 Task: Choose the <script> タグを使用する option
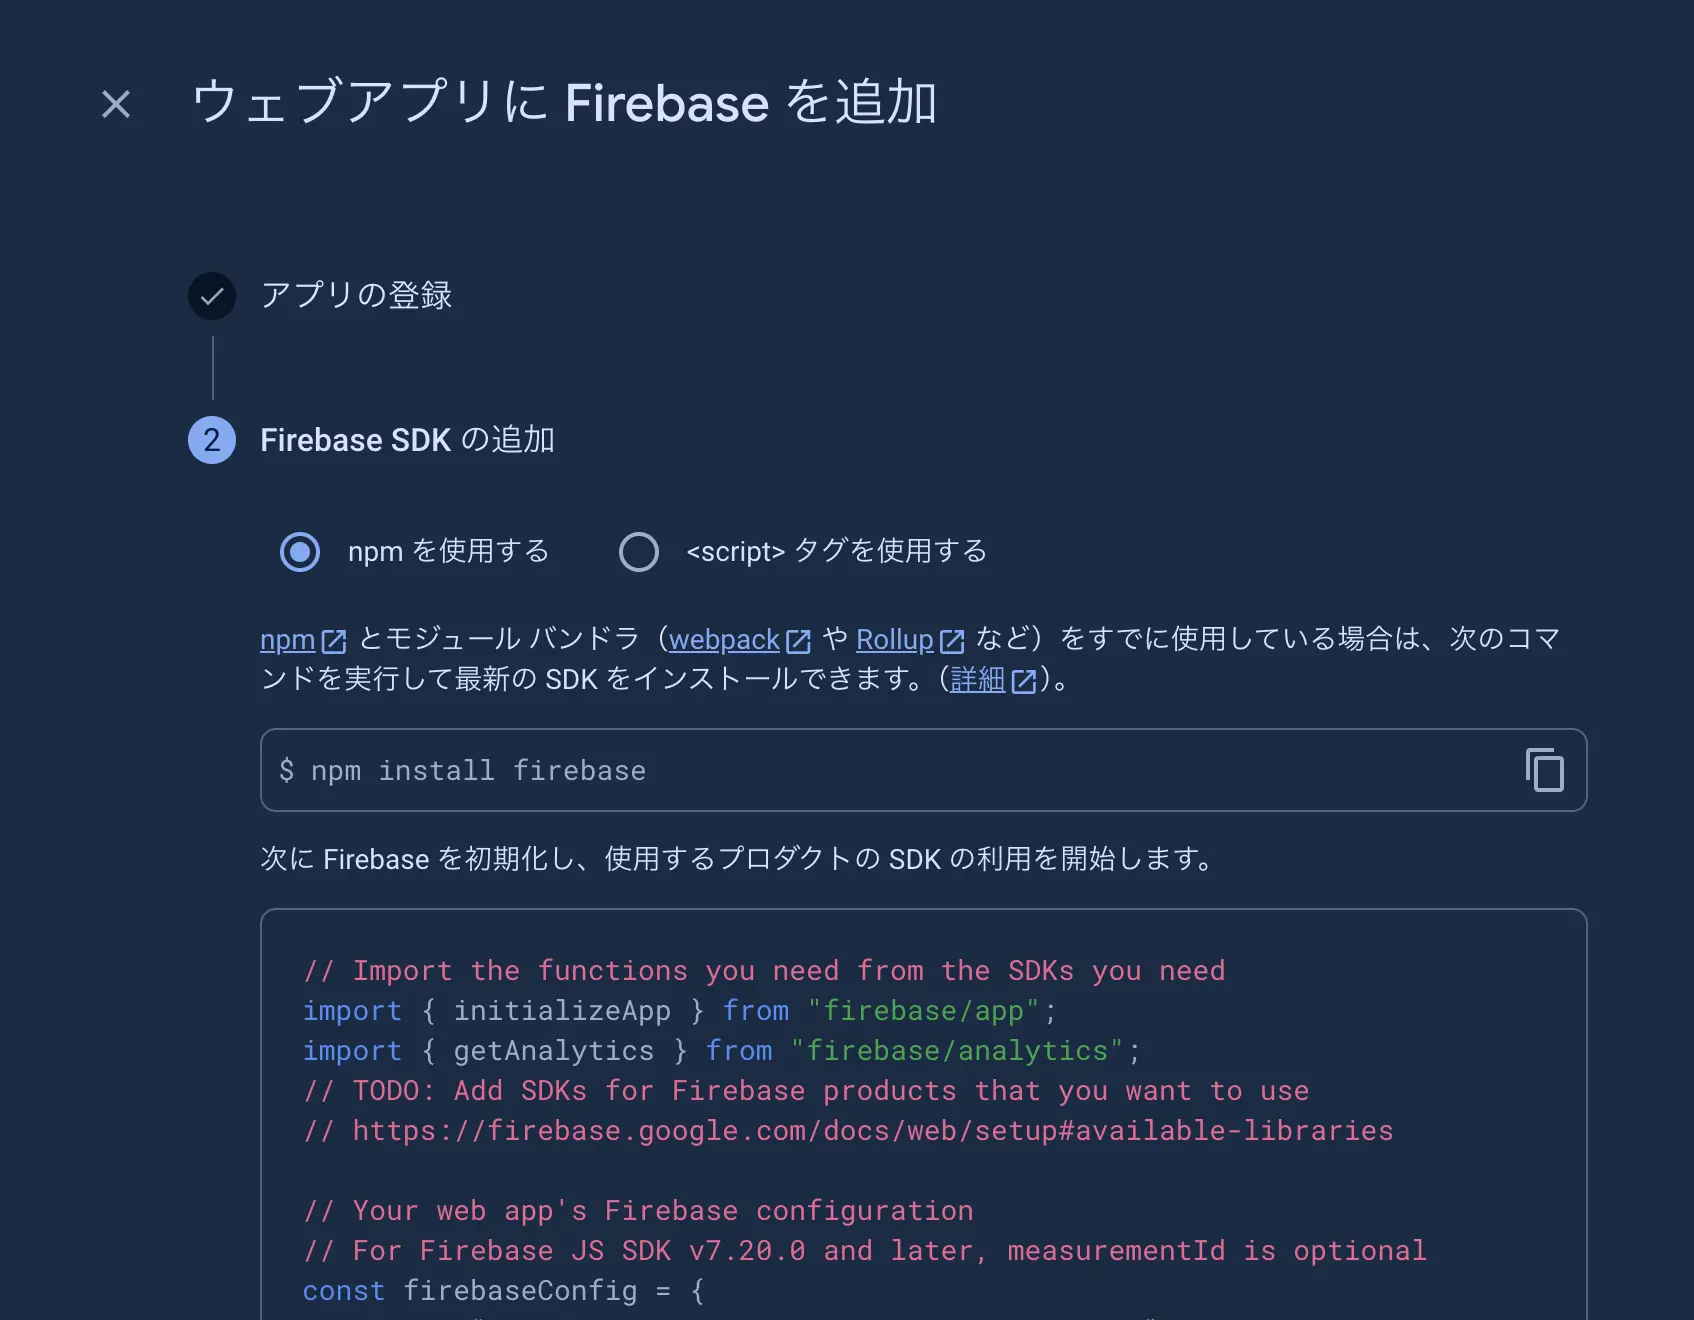click(639, 551)
